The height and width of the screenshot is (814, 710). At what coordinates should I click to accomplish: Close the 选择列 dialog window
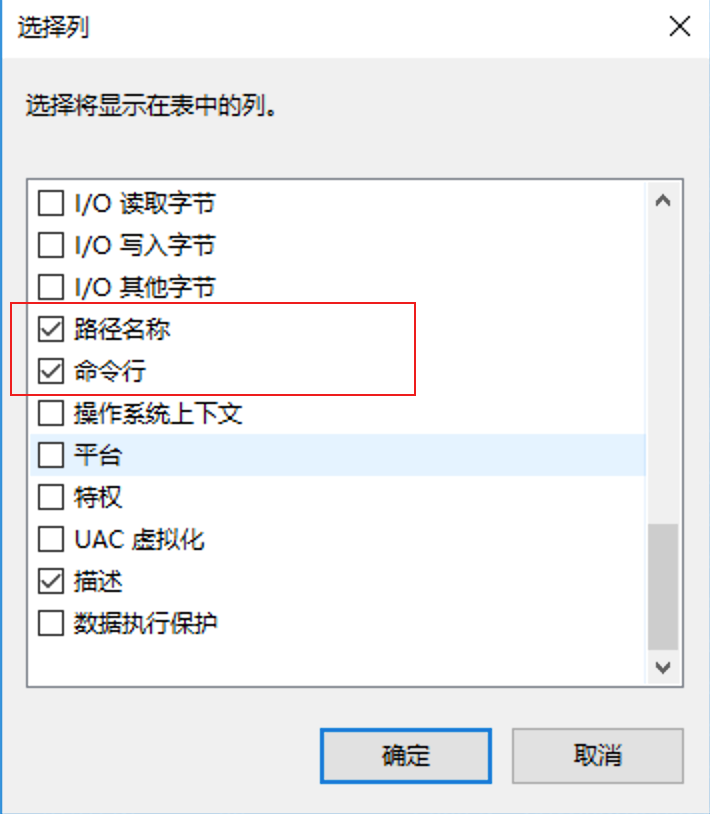click(x=679, y=27)
